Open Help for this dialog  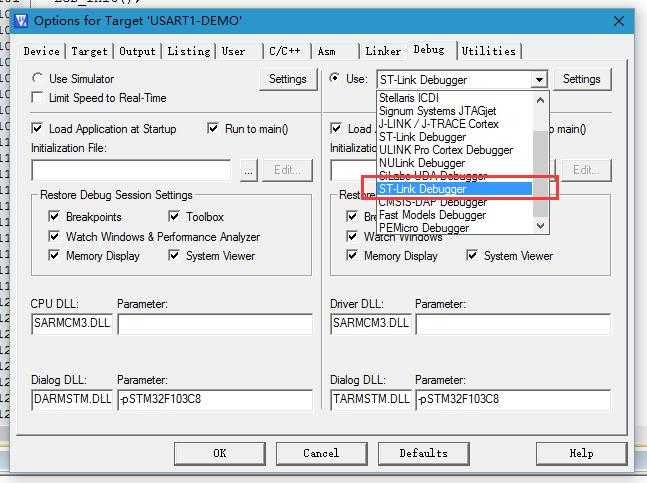(x=581, y=453)
